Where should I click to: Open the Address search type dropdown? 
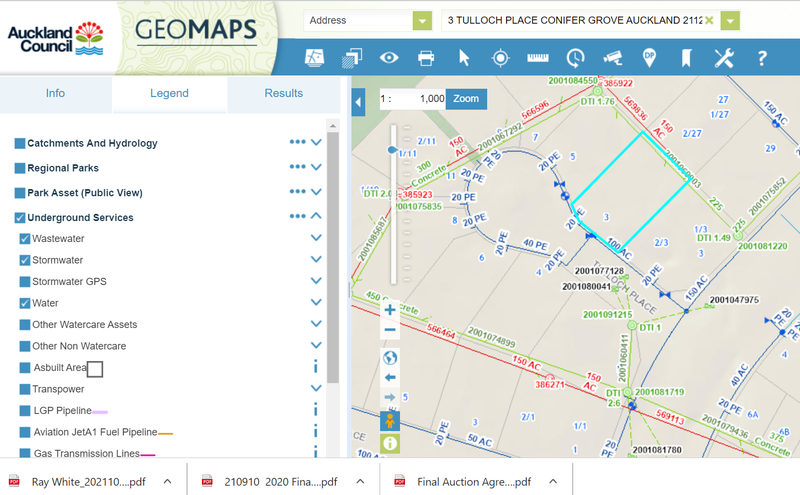tap(422, 20)
